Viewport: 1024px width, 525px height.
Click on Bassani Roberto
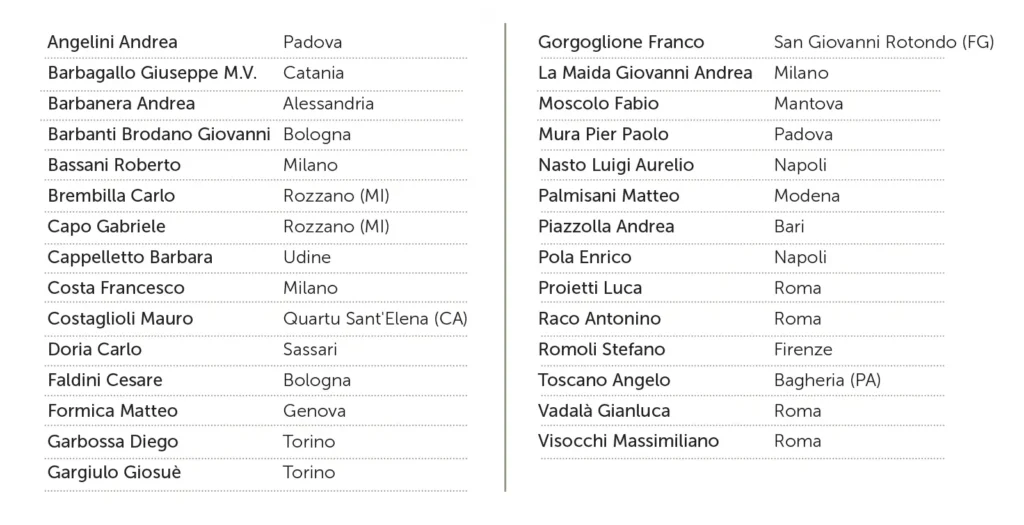click(x=114, y=165)
